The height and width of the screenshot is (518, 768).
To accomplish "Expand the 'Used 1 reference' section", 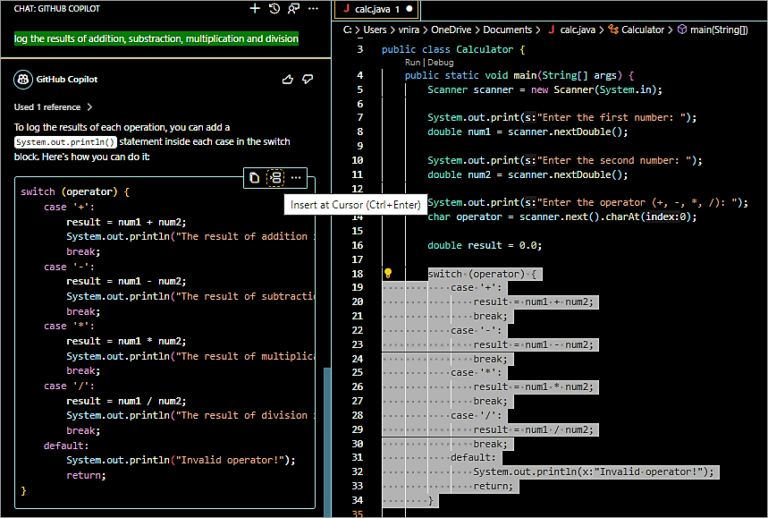I will [x=53, y=106].
